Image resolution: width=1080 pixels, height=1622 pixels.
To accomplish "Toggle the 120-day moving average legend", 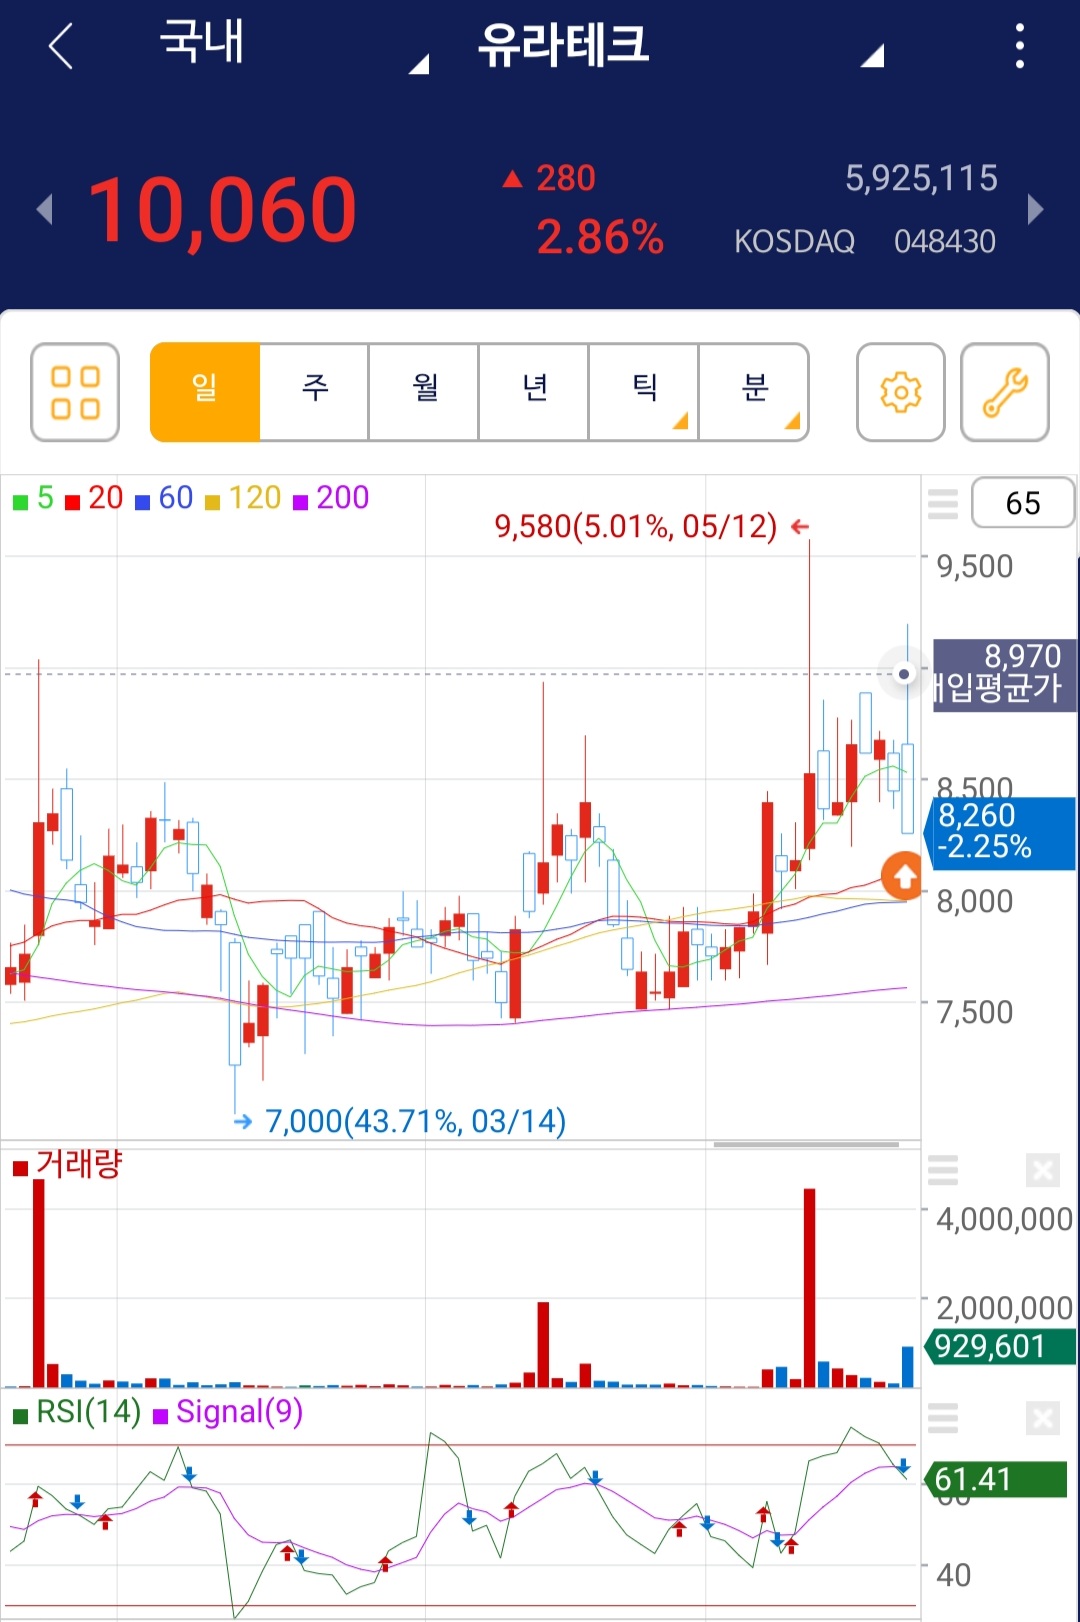I will [243, 498].
